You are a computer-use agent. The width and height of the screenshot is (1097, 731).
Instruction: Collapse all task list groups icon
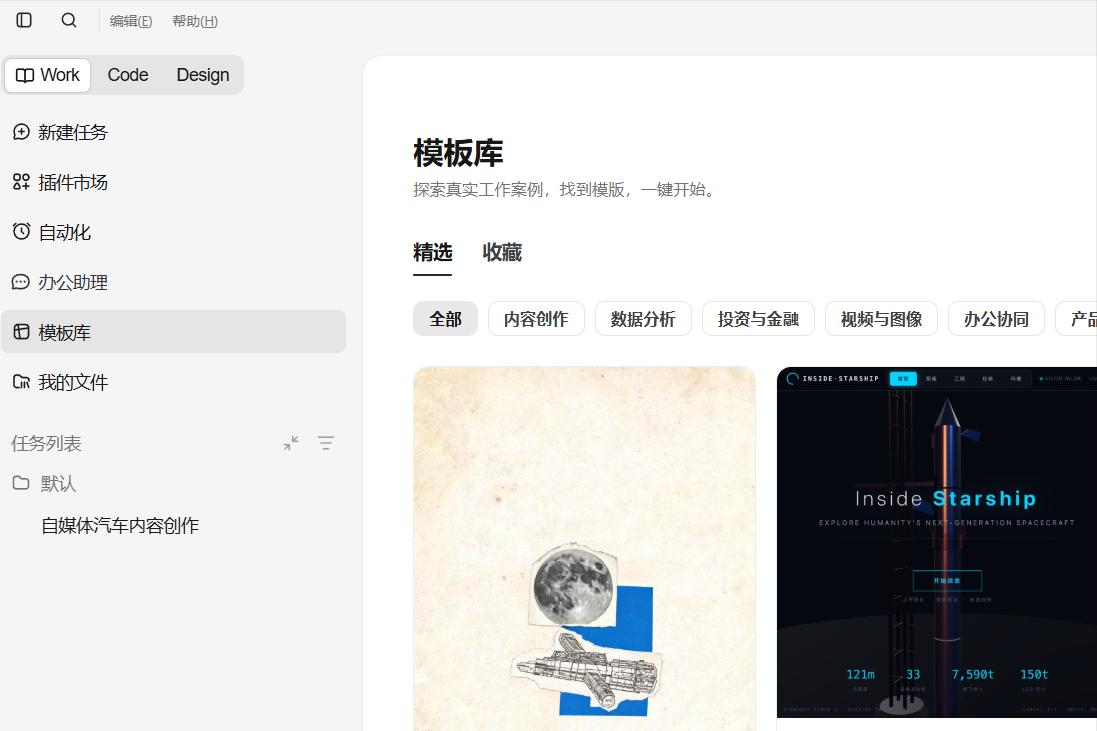pos(291,443)
